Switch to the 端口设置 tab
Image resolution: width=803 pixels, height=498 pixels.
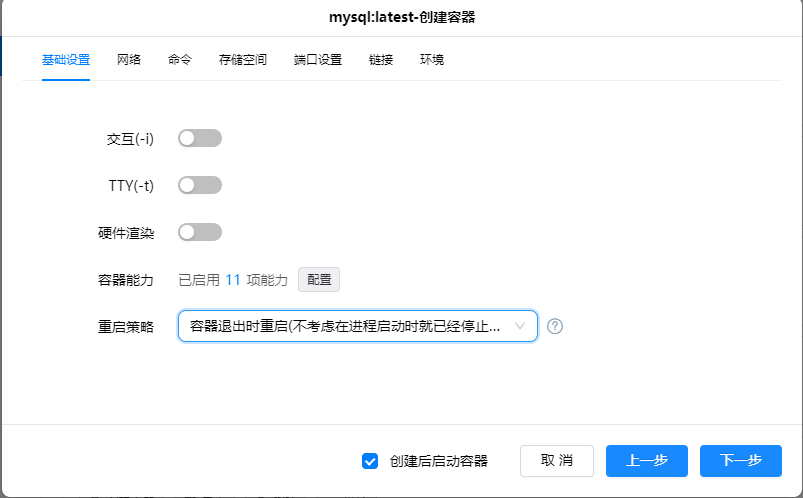(318, 60)
